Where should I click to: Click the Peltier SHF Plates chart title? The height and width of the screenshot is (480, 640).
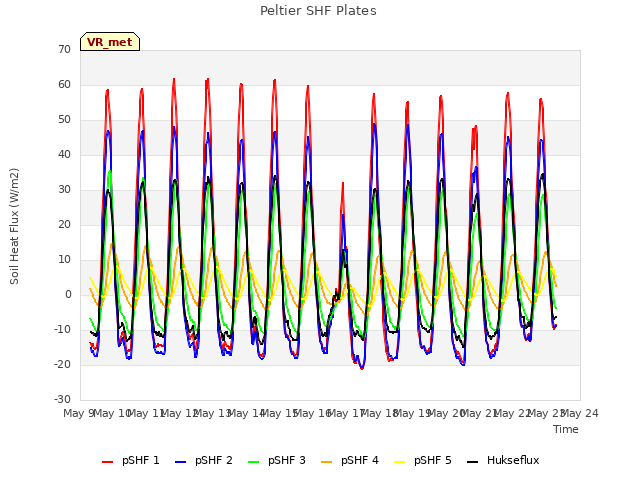coord(318,11)
